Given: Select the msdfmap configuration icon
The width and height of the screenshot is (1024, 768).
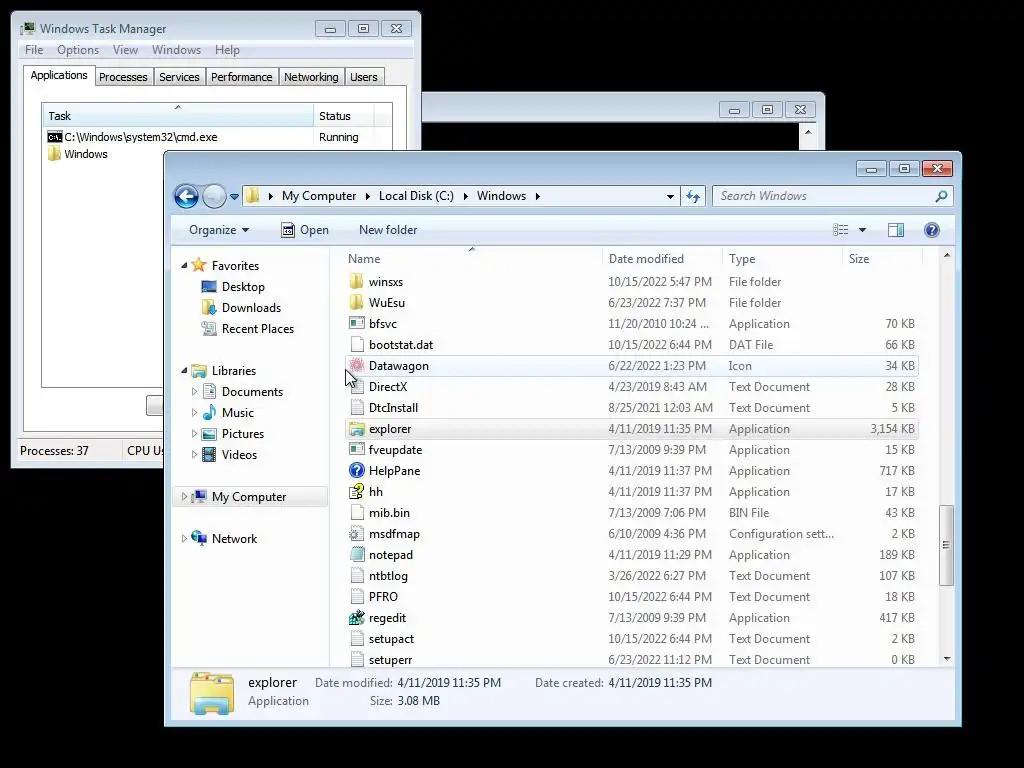Looking at the screenshot, I should (x=357, y=534).
